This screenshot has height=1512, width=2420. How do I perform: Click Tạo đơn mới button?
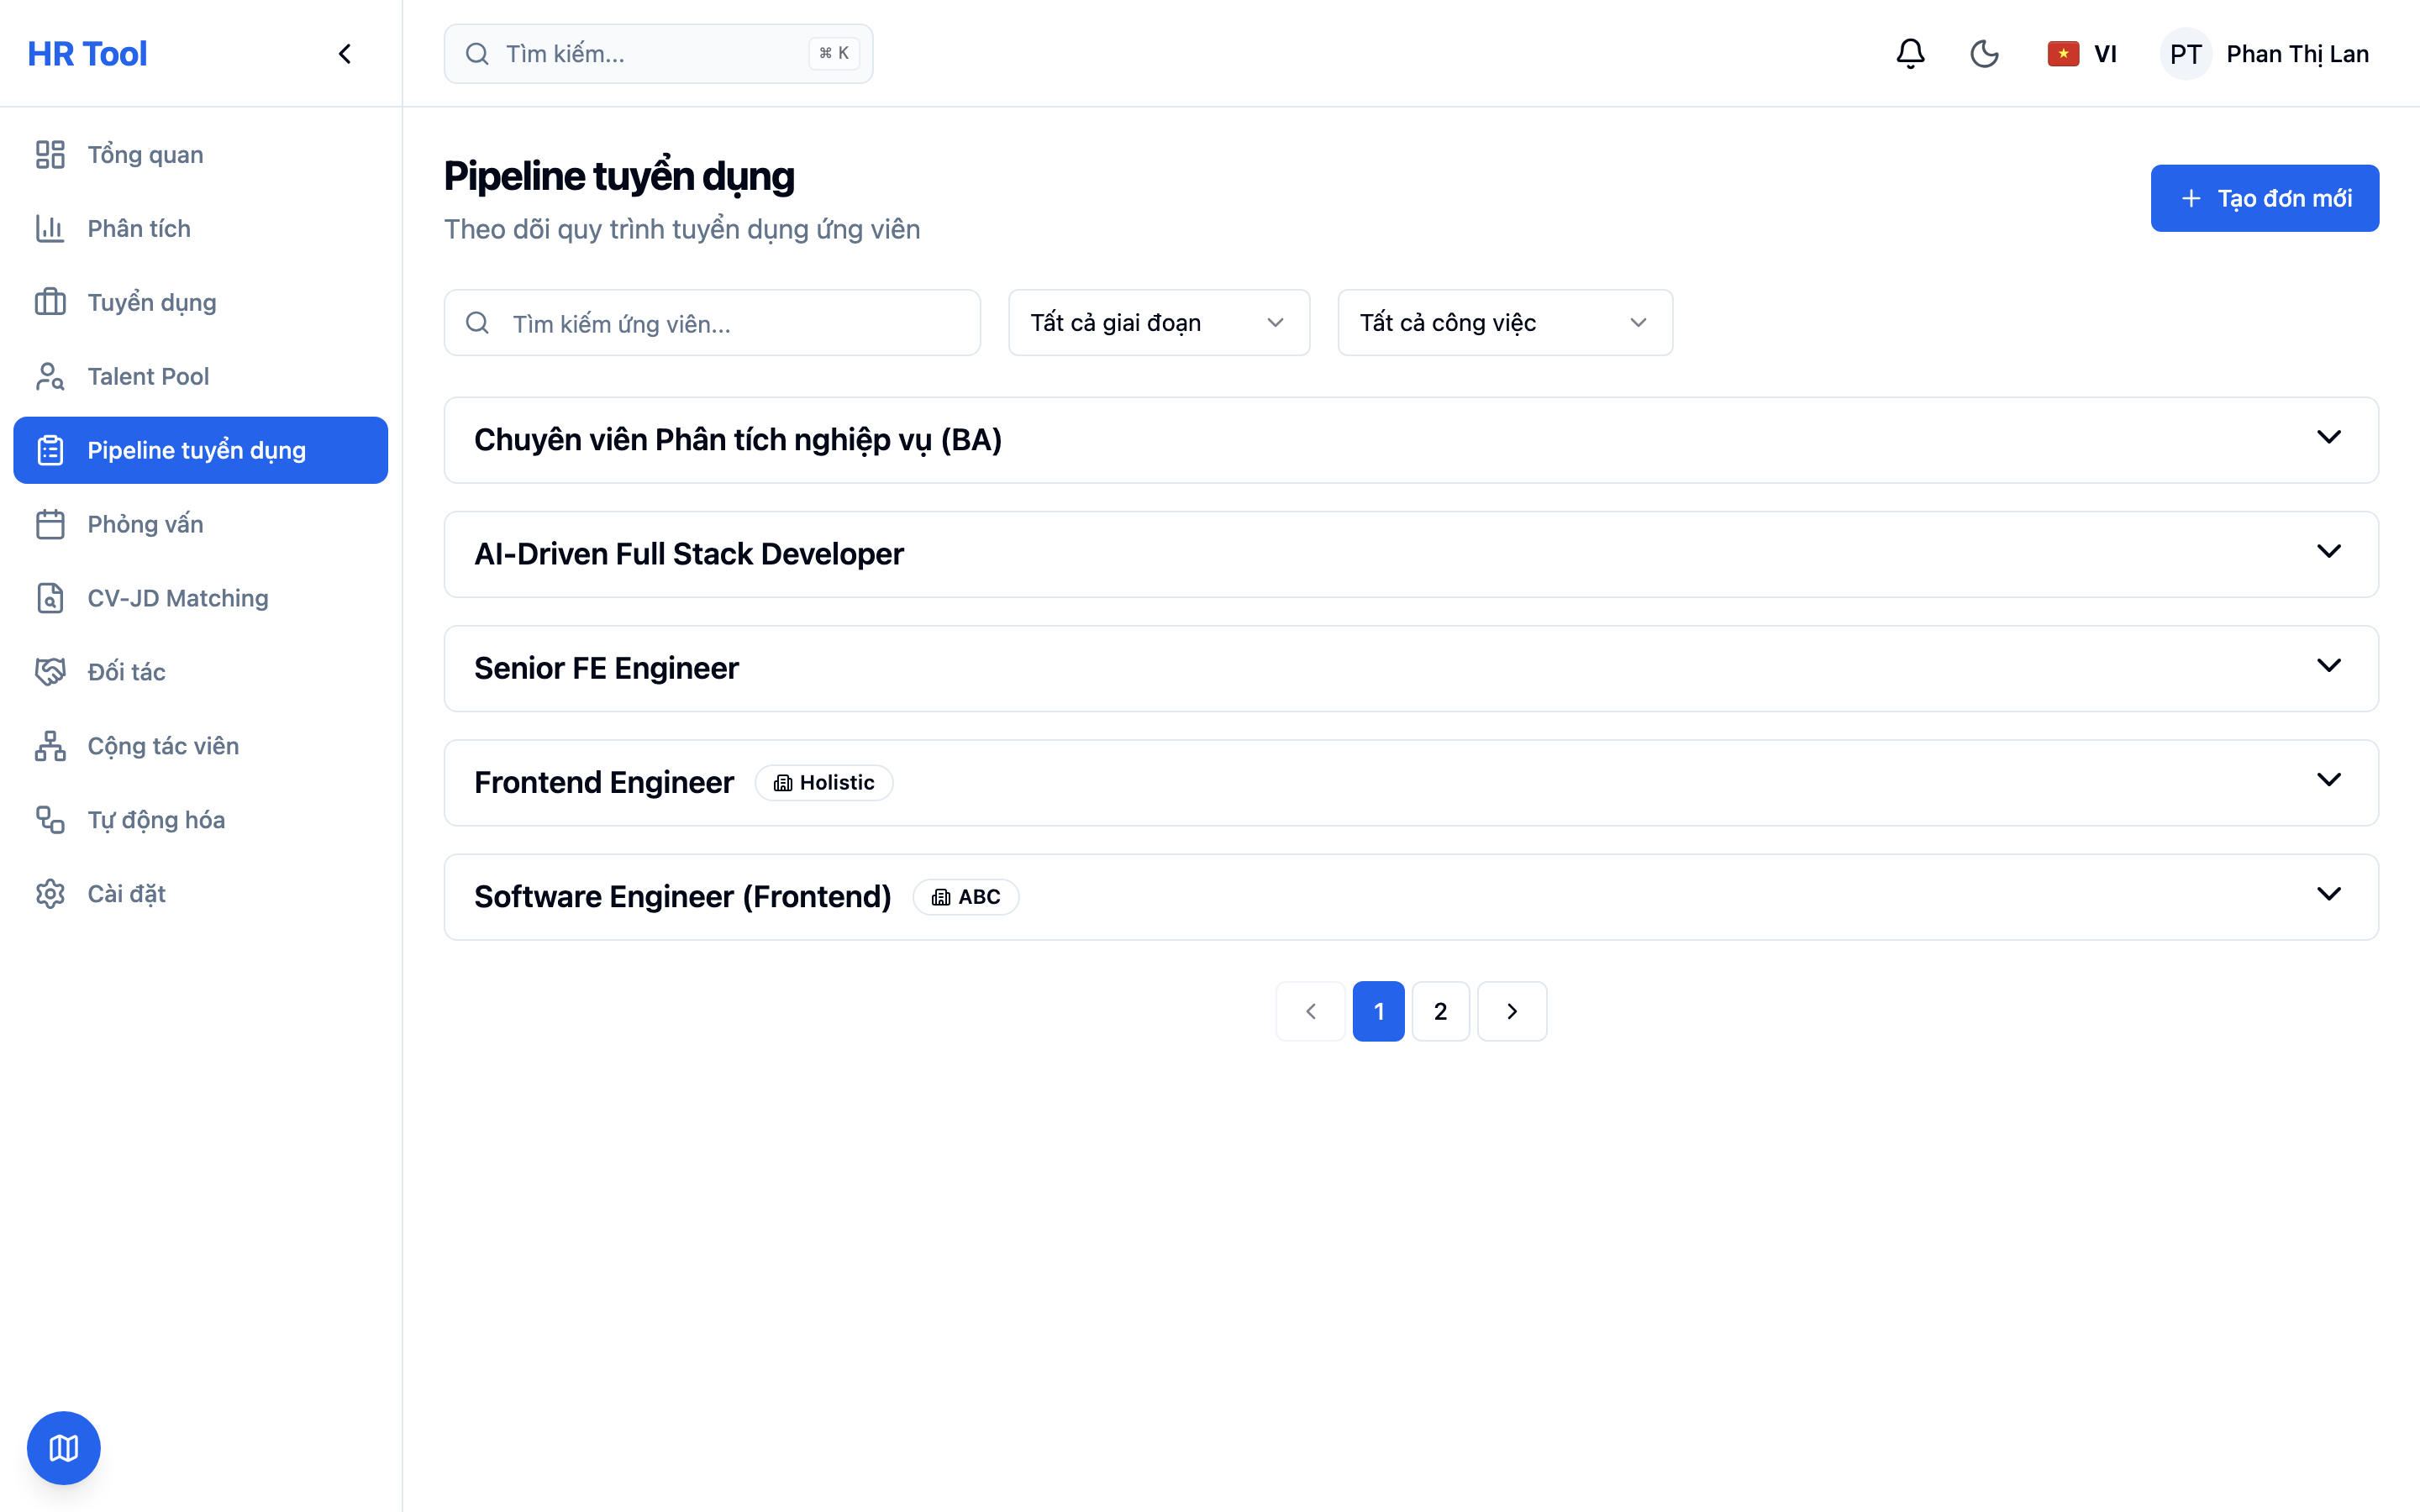tap(2265, 198)
